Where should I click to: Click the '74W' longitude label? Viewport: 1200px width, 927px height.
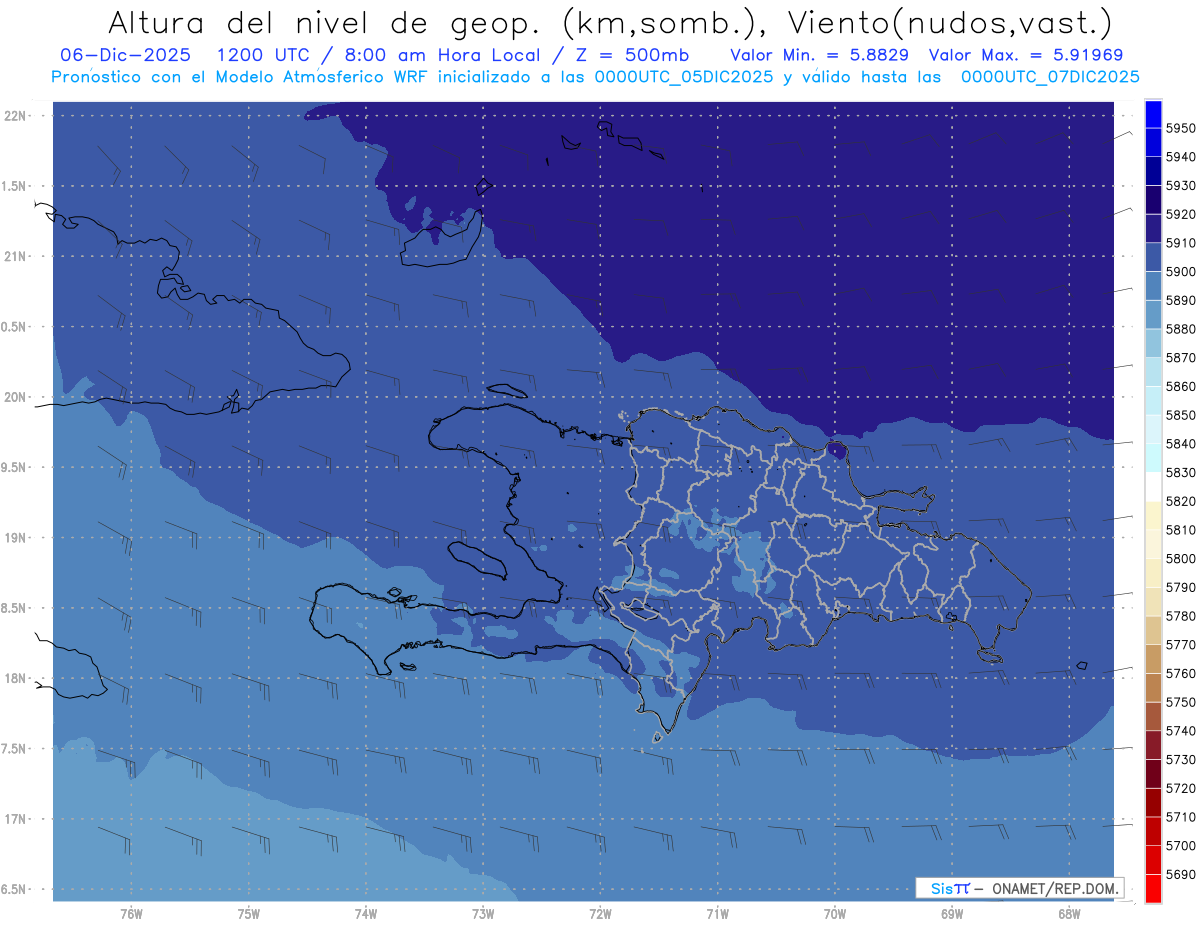click(x=366, y=914)
